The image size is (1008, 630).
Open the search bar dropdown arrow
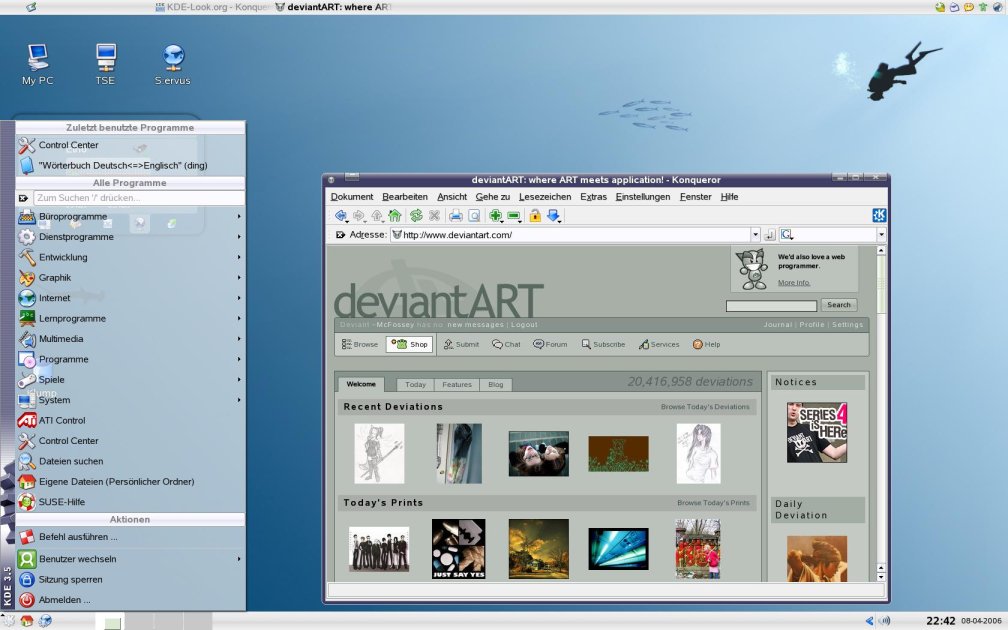point(881,235)
